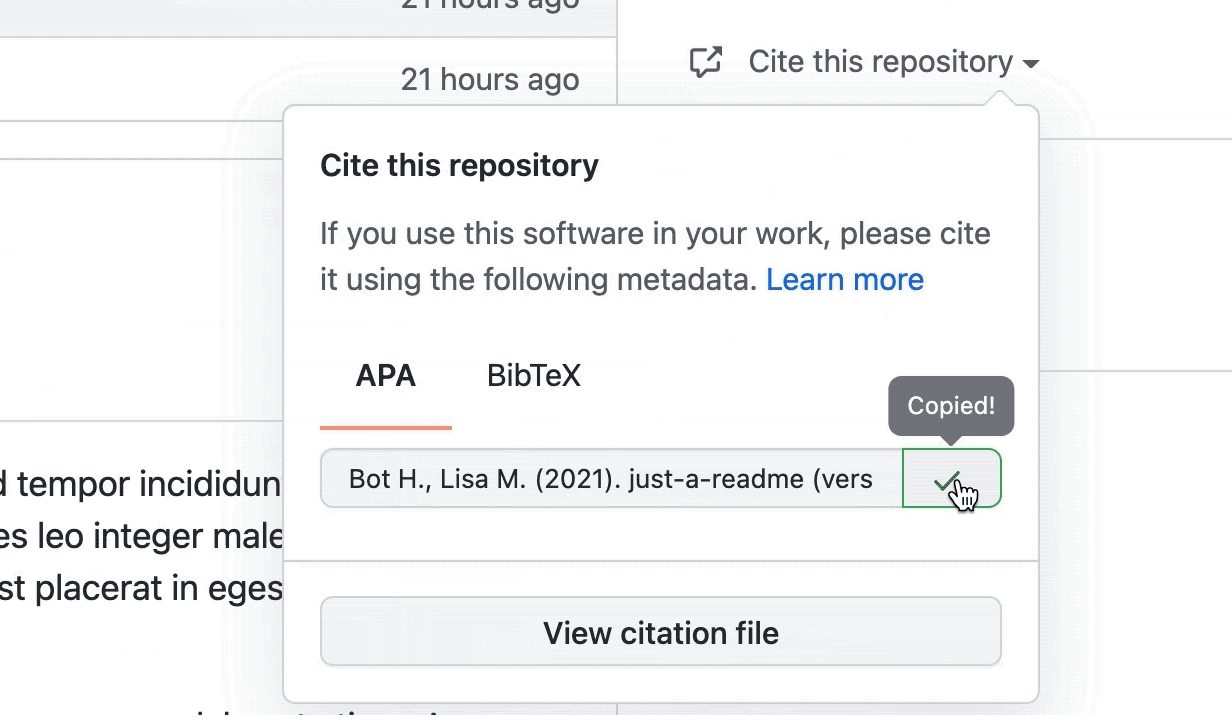Click the citation icon beside Cite this repository

pyautogui.click(x=706, y=62)
